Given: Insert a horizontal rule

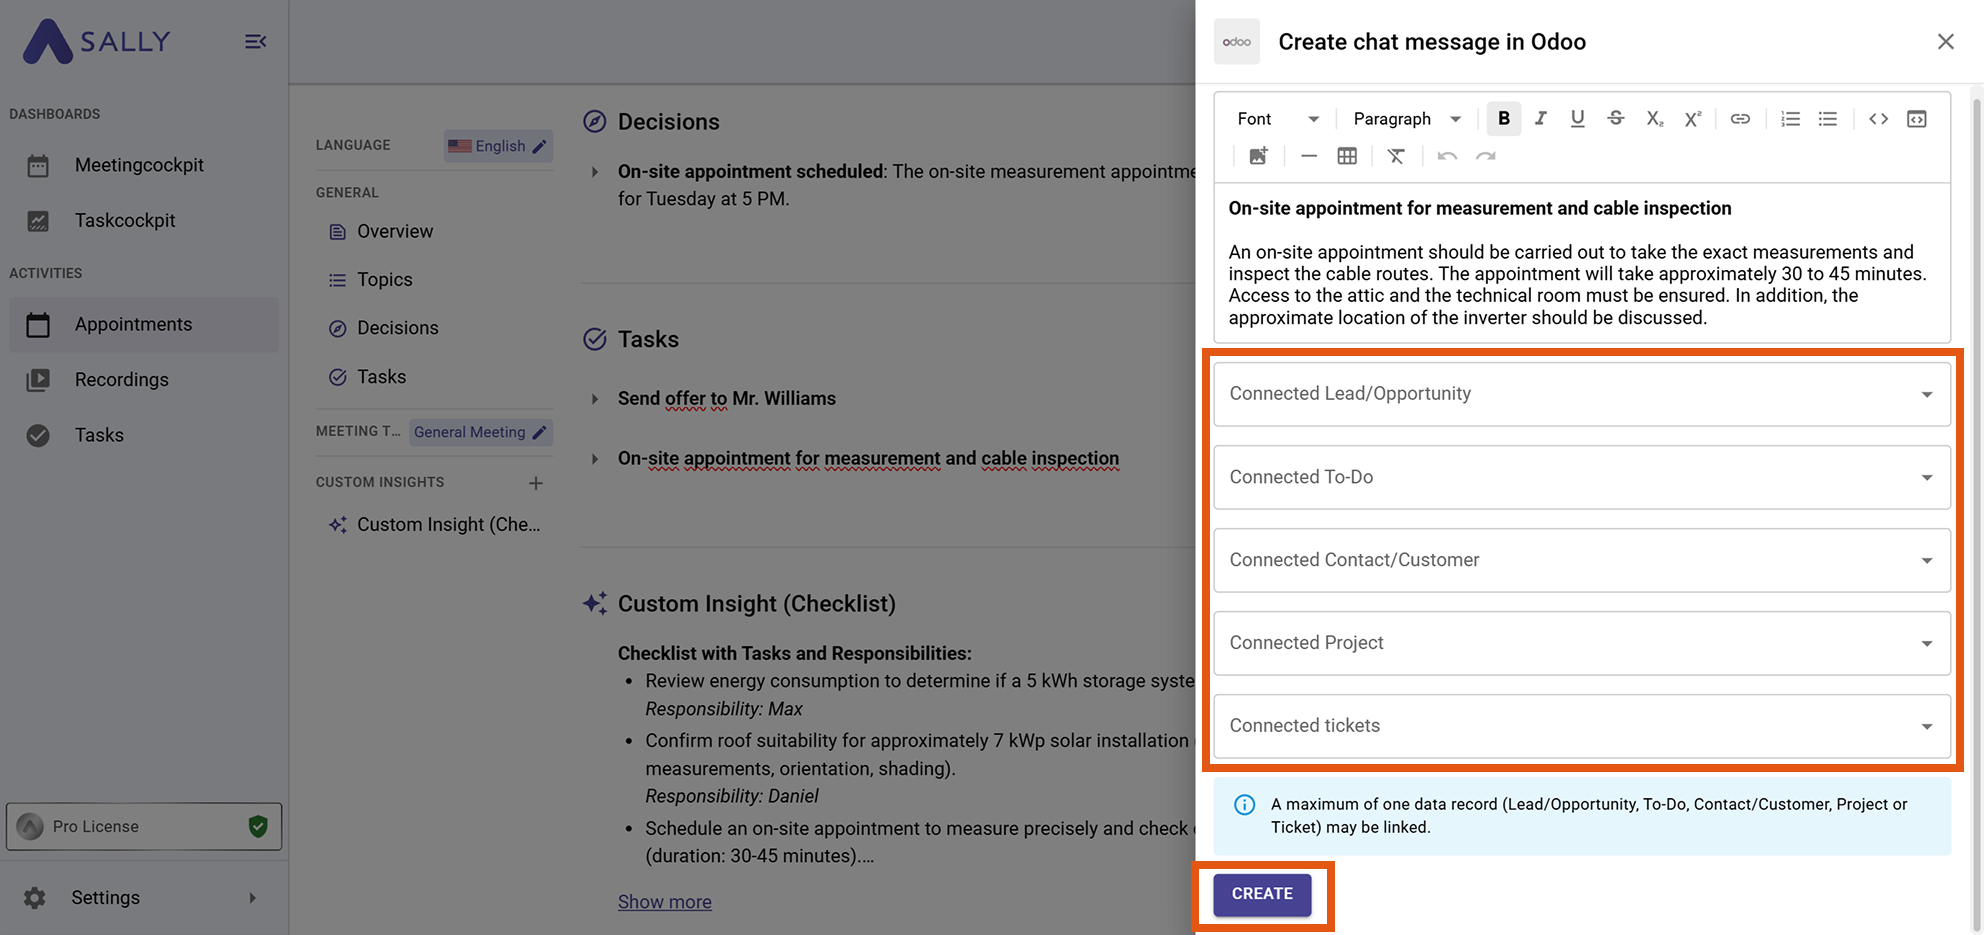Looking at the screenshot, I should 1309,156.
